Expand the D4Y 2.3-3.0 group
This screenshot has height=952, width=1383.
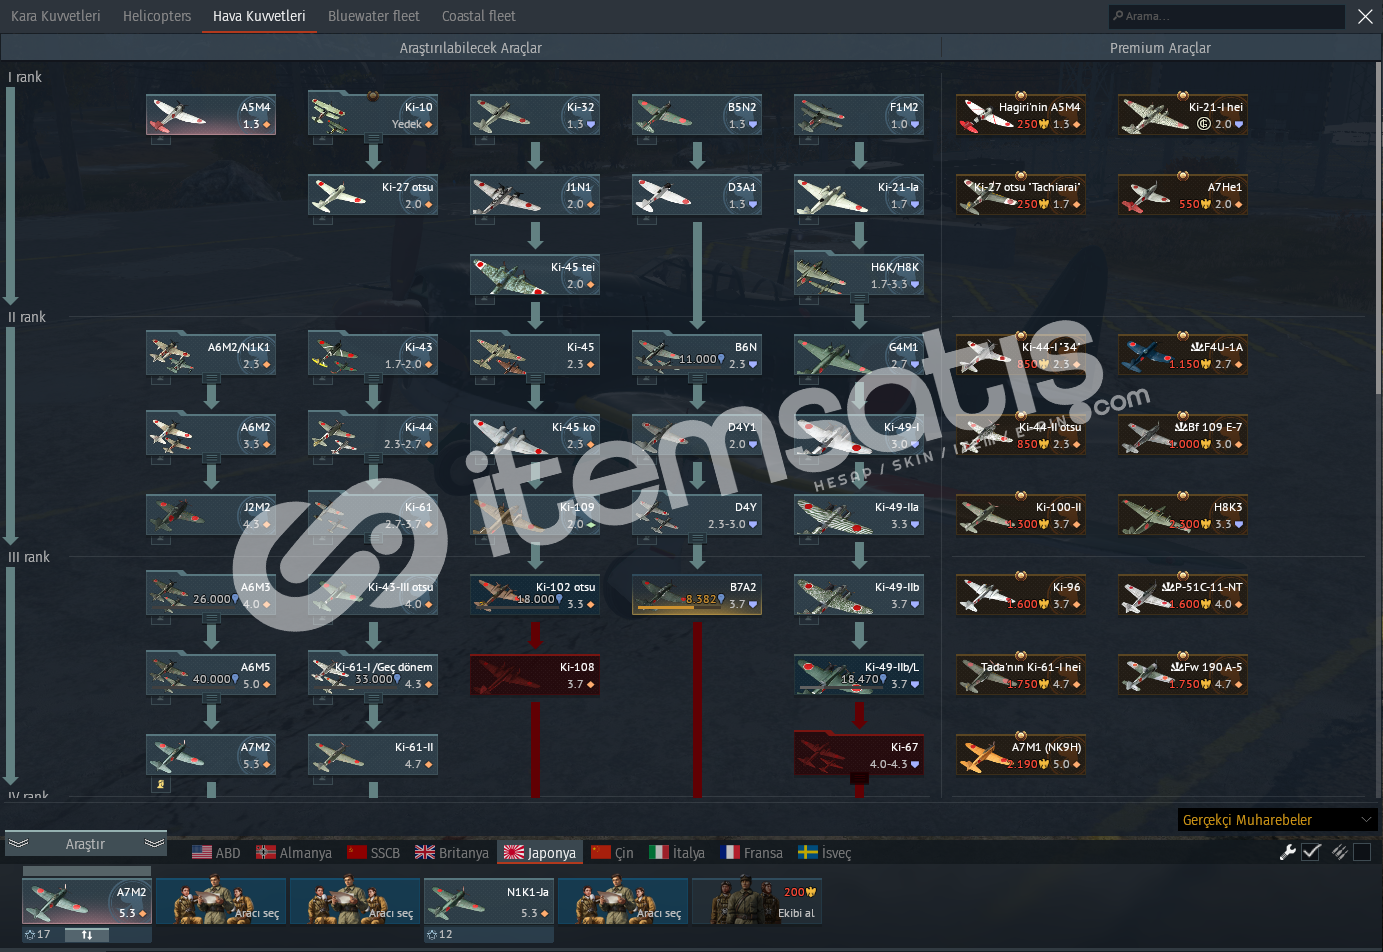(697, 515)
